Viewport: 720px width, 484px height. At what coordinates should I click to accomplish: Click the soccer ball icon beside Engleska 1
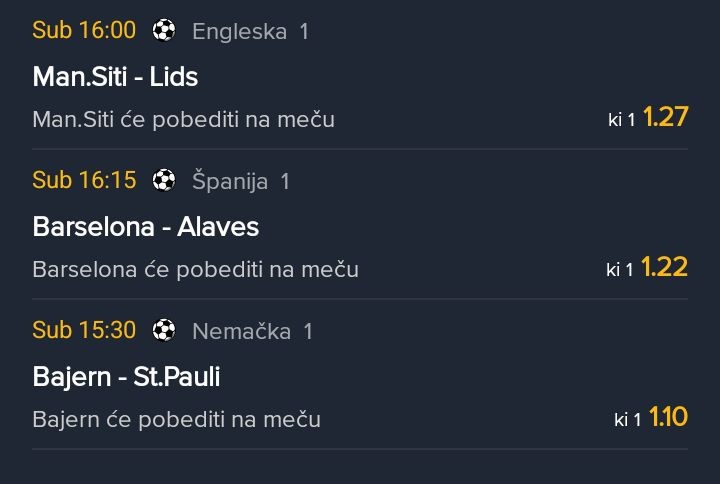pyautogui.click(x=164, y=31)
